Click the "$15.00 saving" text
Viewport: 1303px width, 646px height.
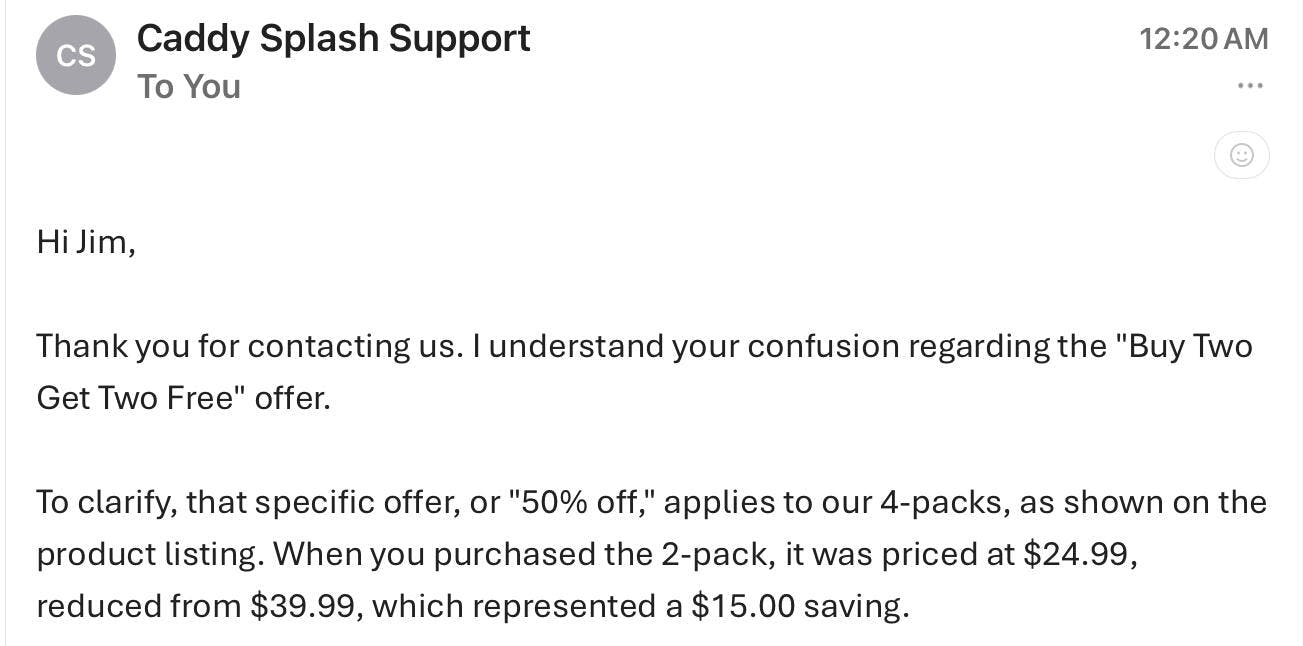click(799, 606)
